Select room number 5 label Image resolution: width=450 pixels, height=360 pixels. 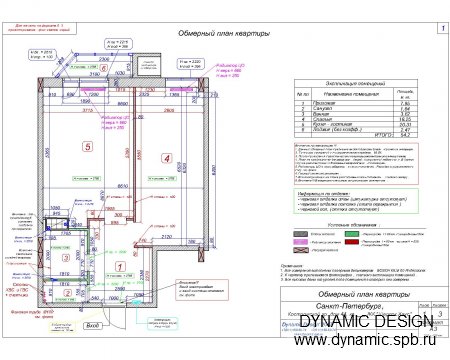click(x=88, y=146)
